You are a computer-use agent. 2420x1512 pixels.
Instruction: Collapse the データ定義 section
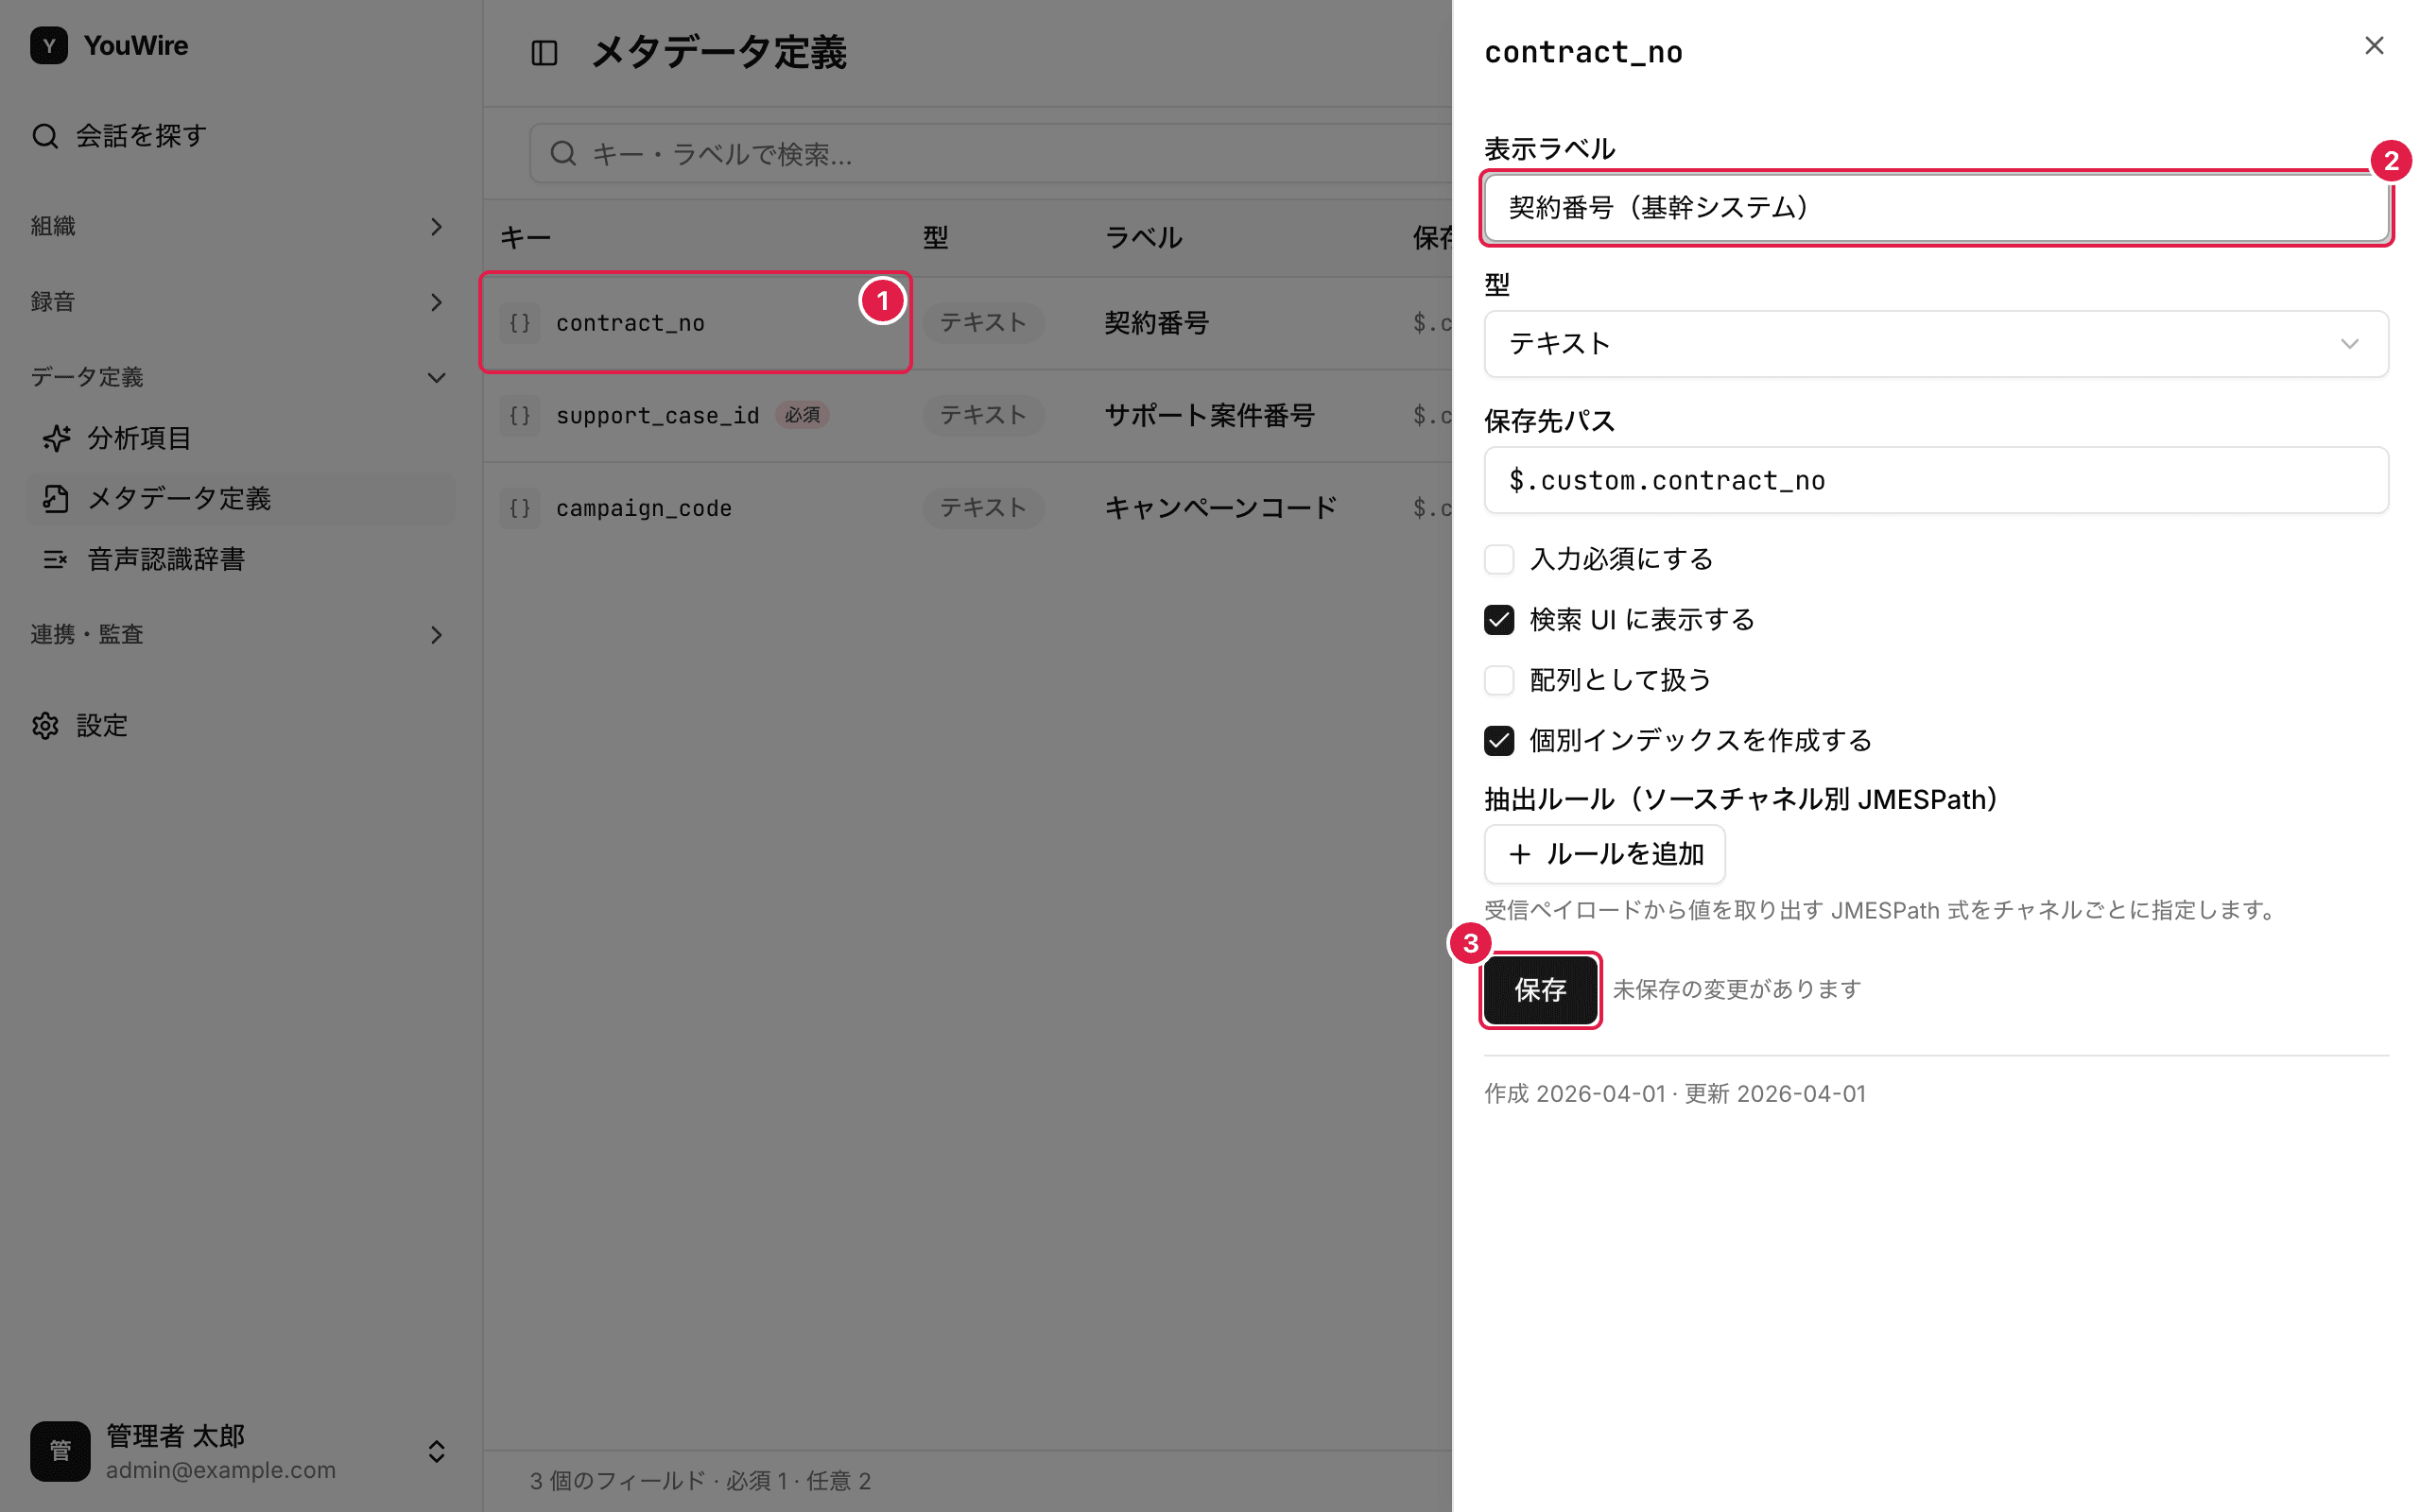[238, 378]
